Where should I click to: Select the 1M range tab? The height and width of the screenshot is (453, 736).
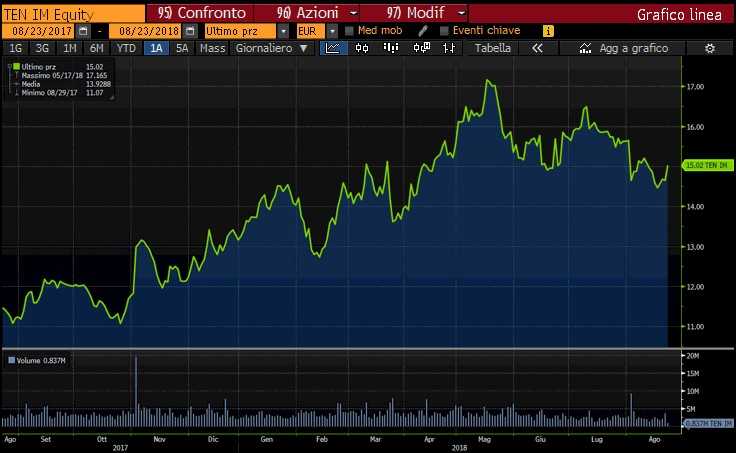(69, 48)
